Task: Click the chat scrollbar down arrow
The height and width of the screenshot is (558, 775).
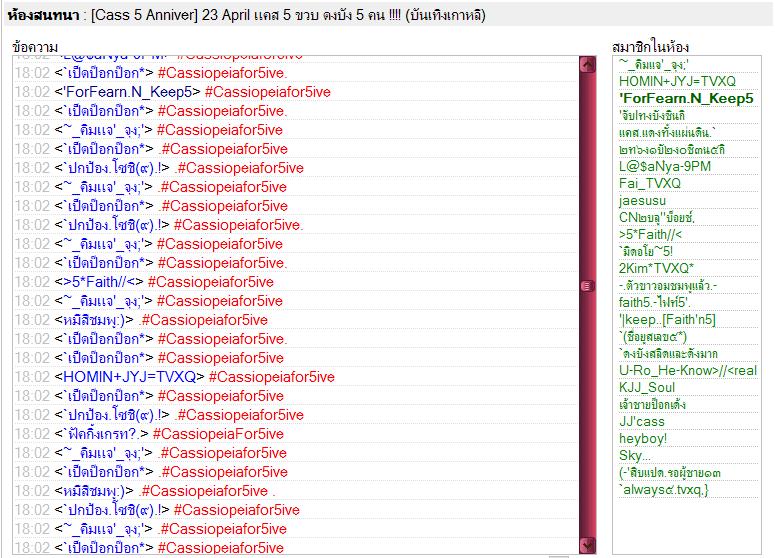Action: coord(588,545)
